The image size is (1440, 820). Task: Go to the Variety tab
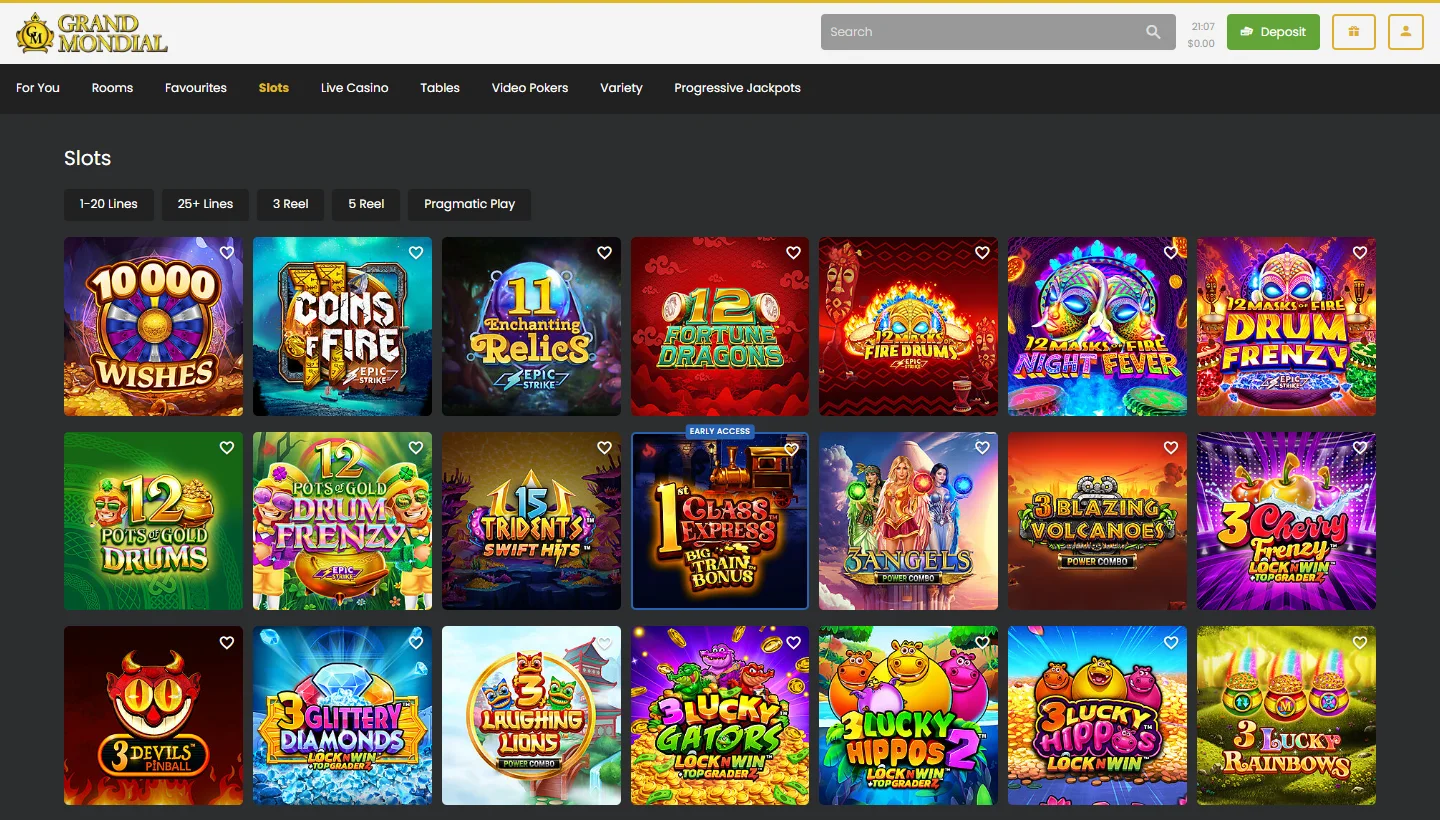click(621, 88)
